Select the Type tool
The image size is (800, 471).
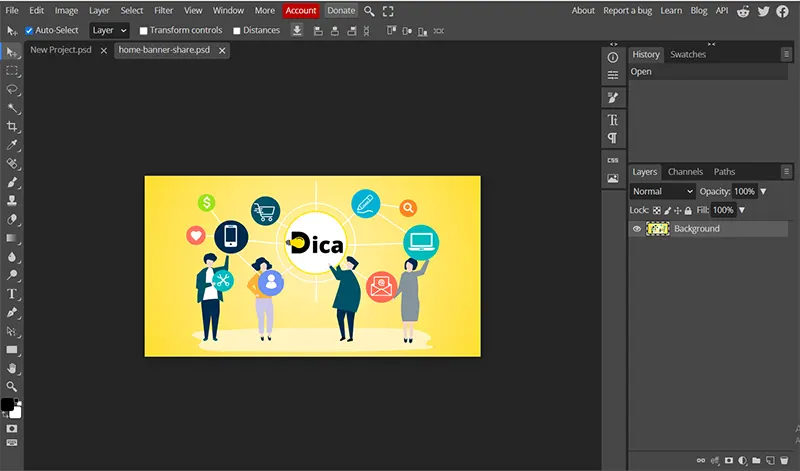coord(12,294)
